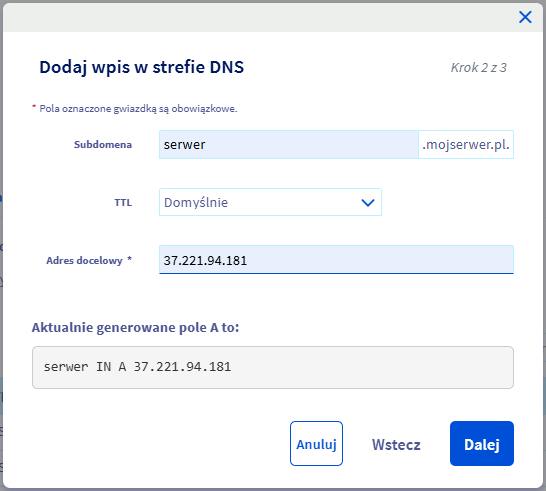Click the Anuluj button

pos(316,443)
